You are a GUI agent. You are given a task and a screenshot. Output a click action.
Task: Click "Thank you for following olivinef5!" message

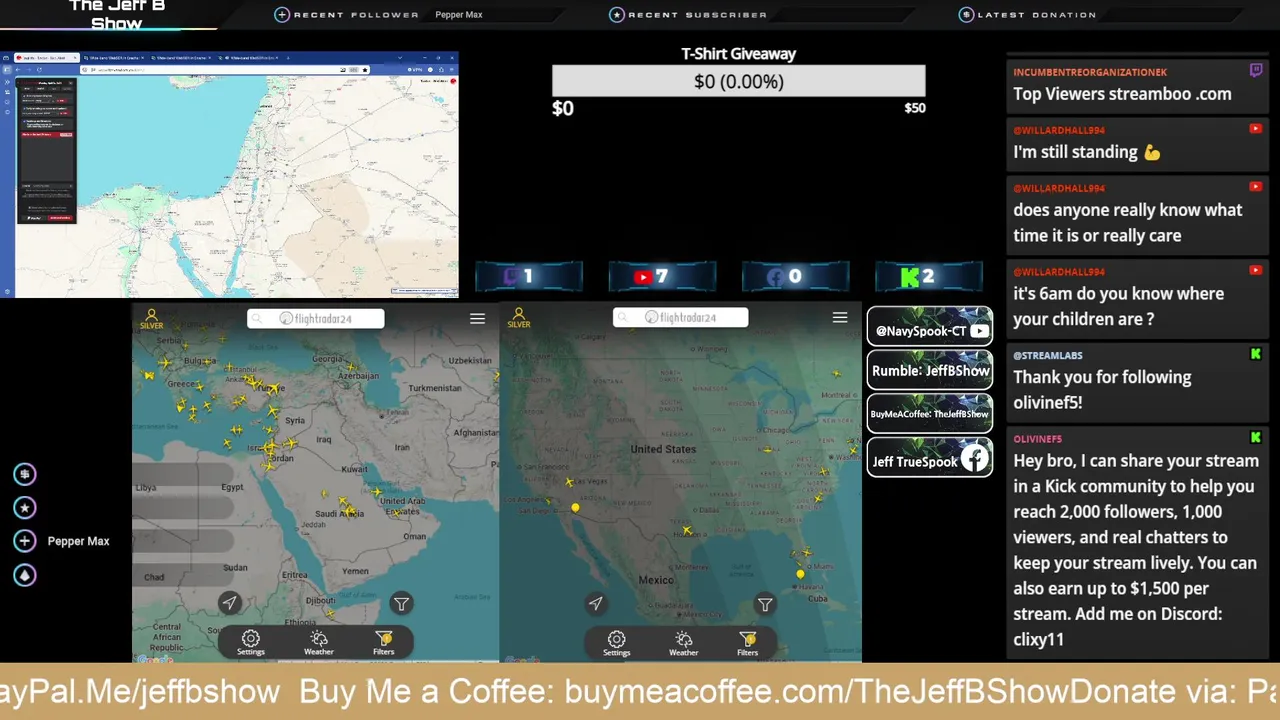(x=1102, y=390)
